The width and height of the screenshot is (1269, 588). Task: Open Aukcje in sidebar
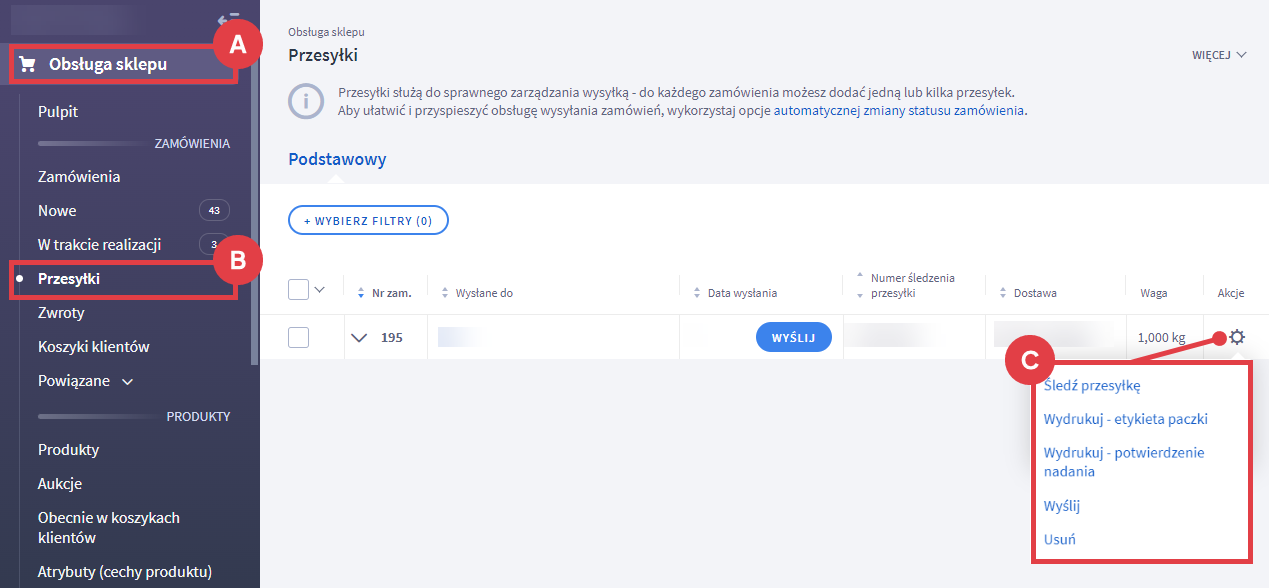[60, 484]
